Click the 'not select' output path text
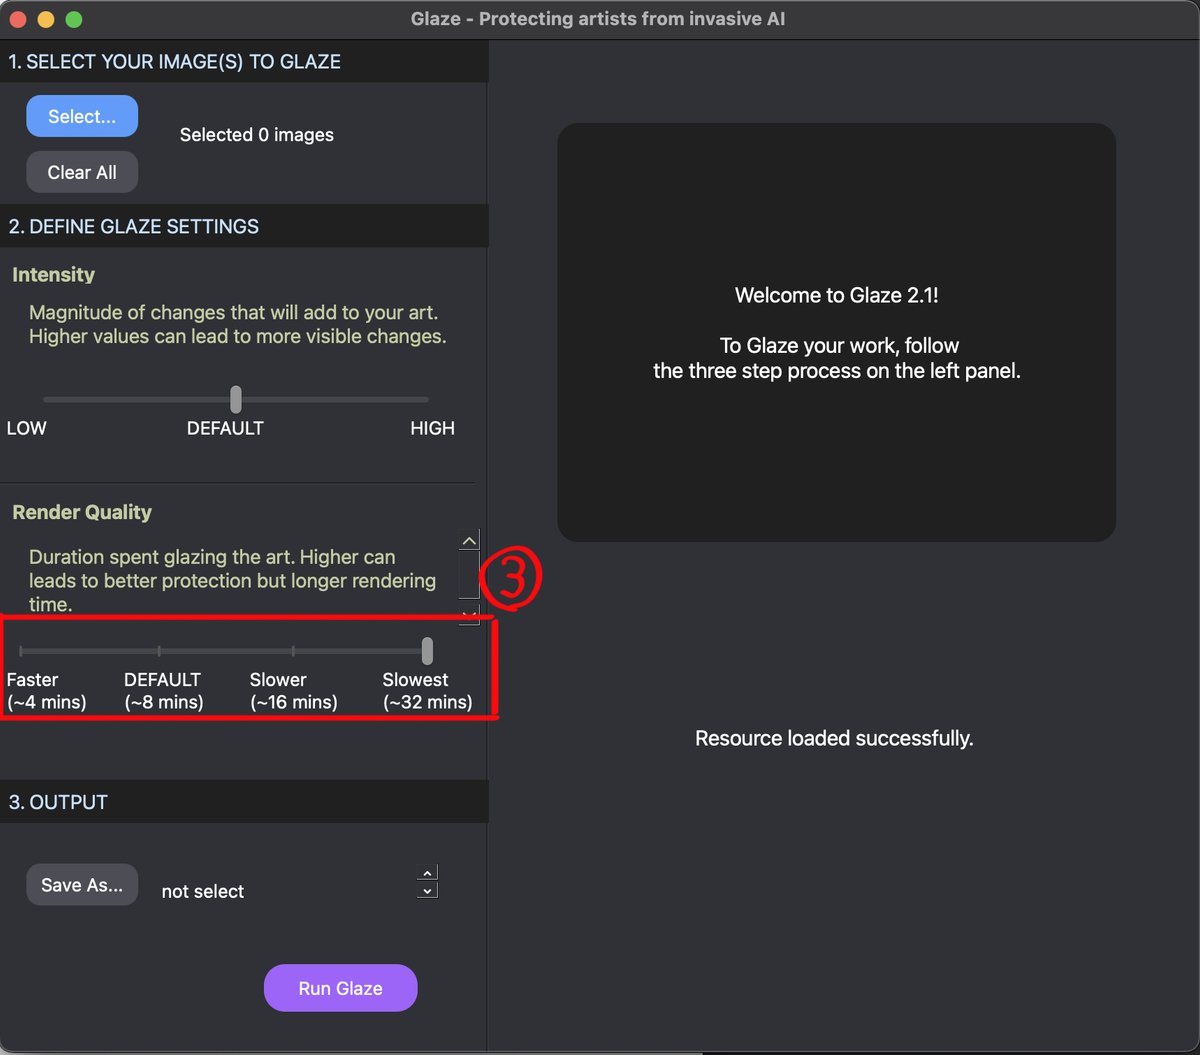 [x=203, y=891]
